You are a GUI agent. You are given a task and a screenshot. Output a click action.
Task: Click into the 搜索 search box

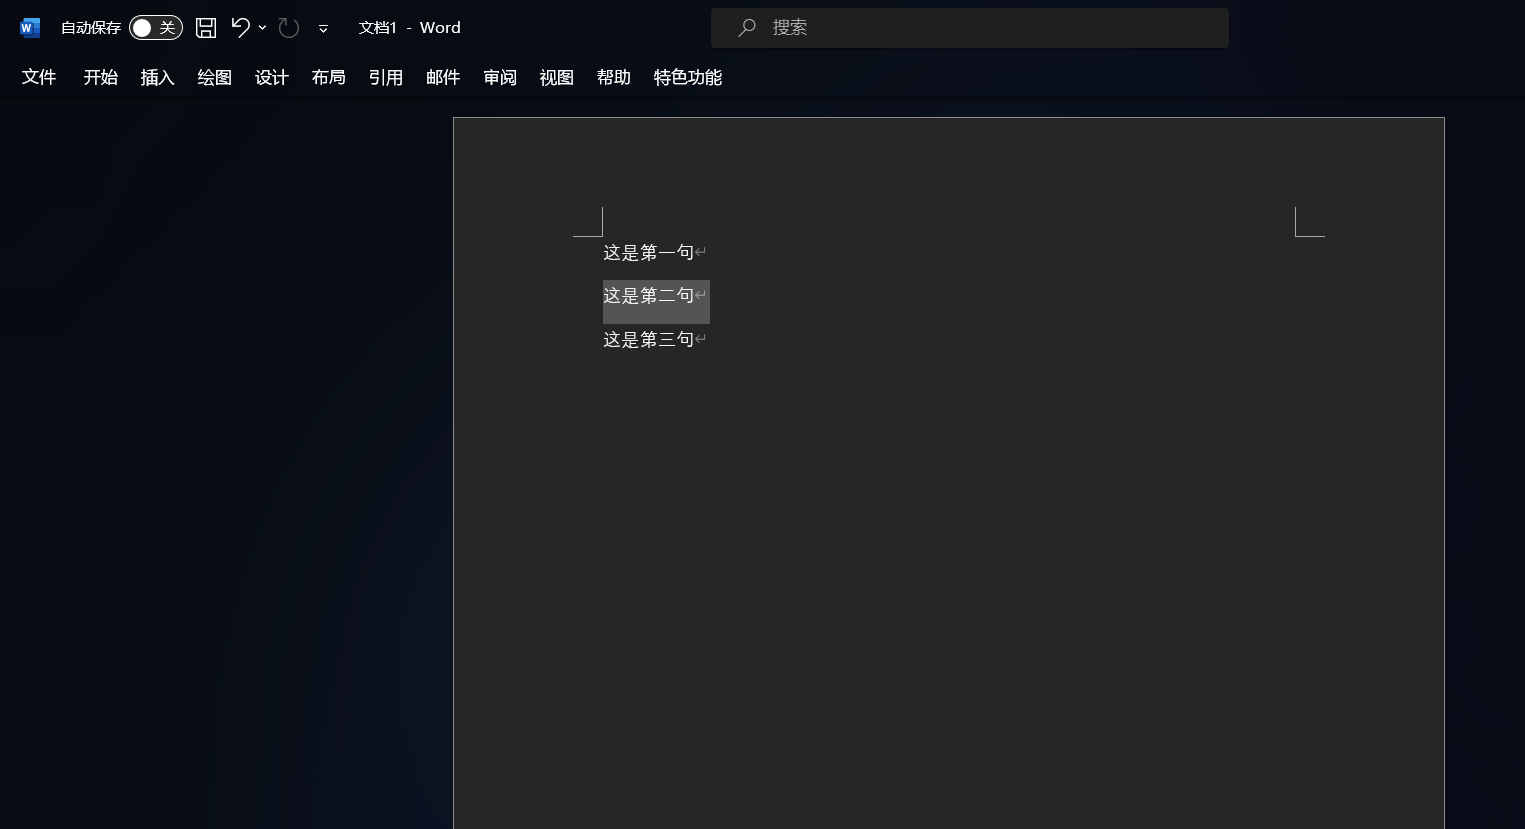970,28
